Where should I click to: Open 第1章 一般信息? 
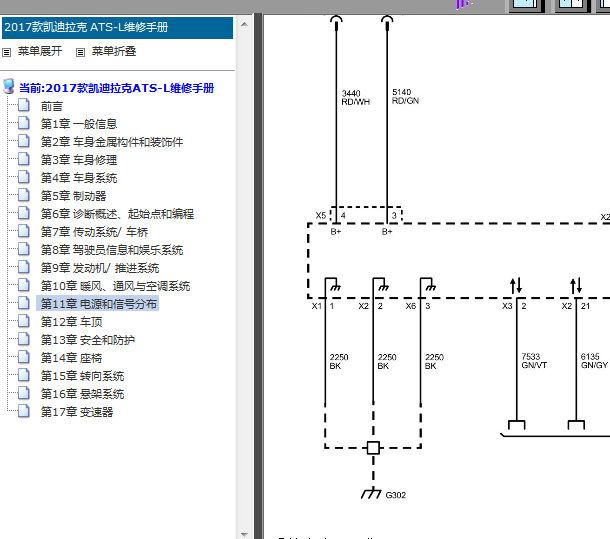pyautogui.click(x=79, y=124)
